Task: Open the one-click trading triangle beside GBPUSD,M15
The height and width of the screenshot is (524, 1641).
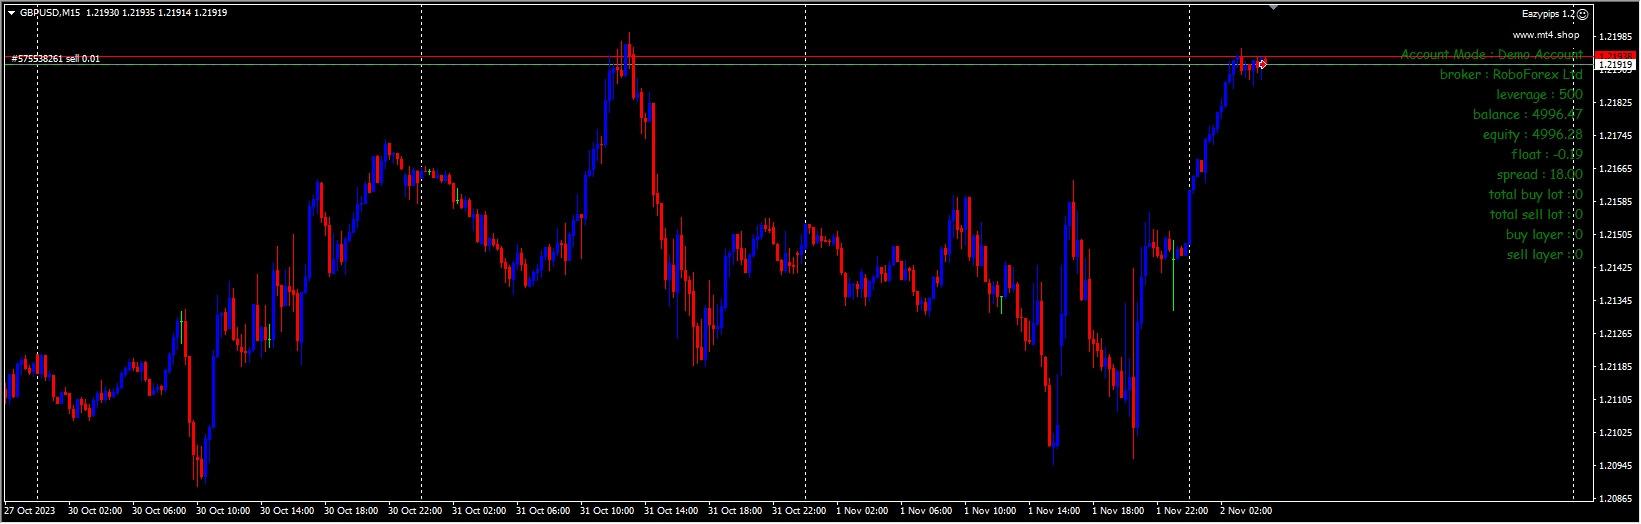Action: [11, 13]
